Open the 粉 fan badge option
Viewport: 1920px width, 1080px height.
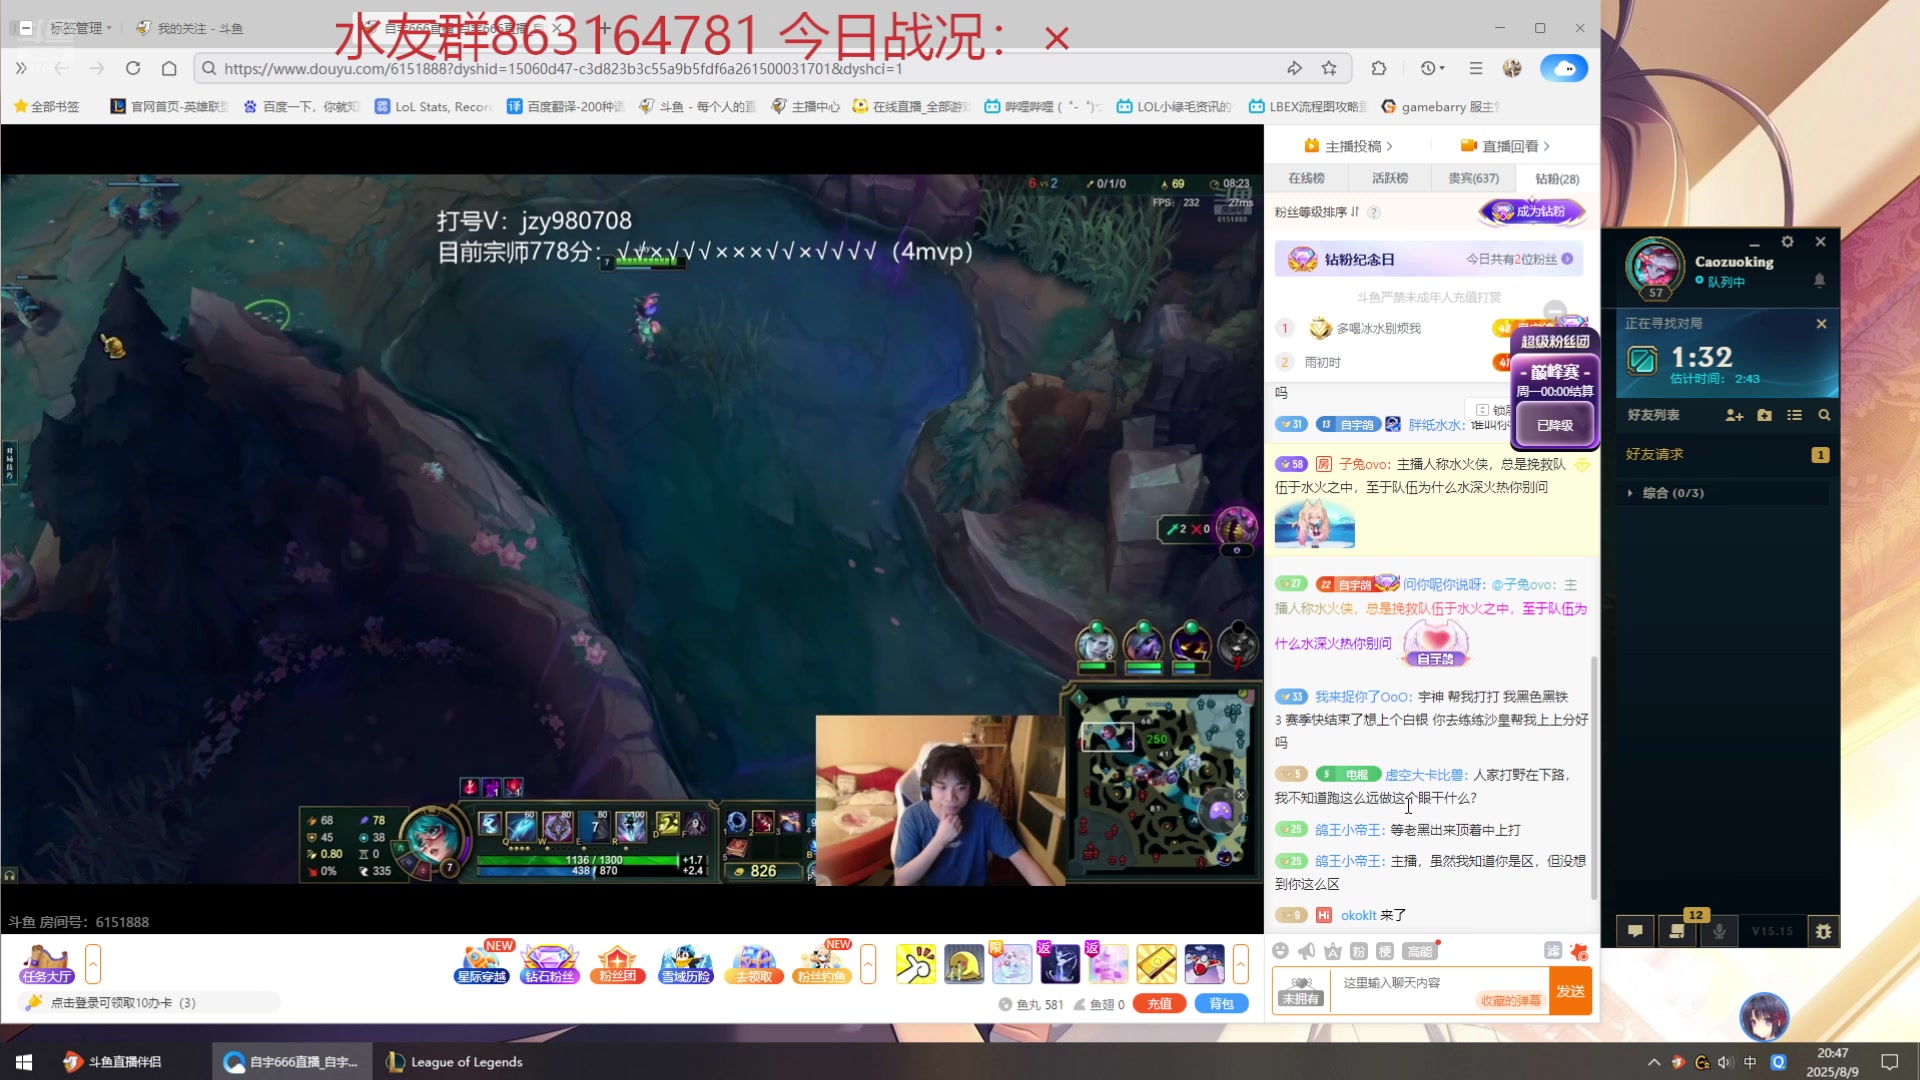[x=1358, y=951]
